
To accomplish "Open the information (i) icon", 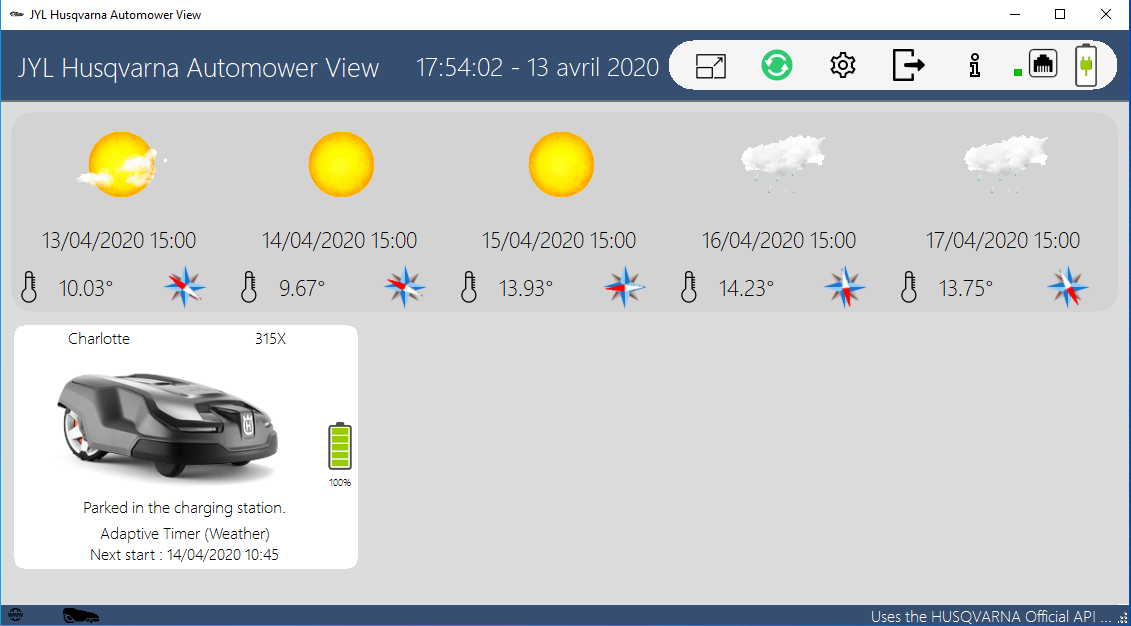I will point(975,66).
